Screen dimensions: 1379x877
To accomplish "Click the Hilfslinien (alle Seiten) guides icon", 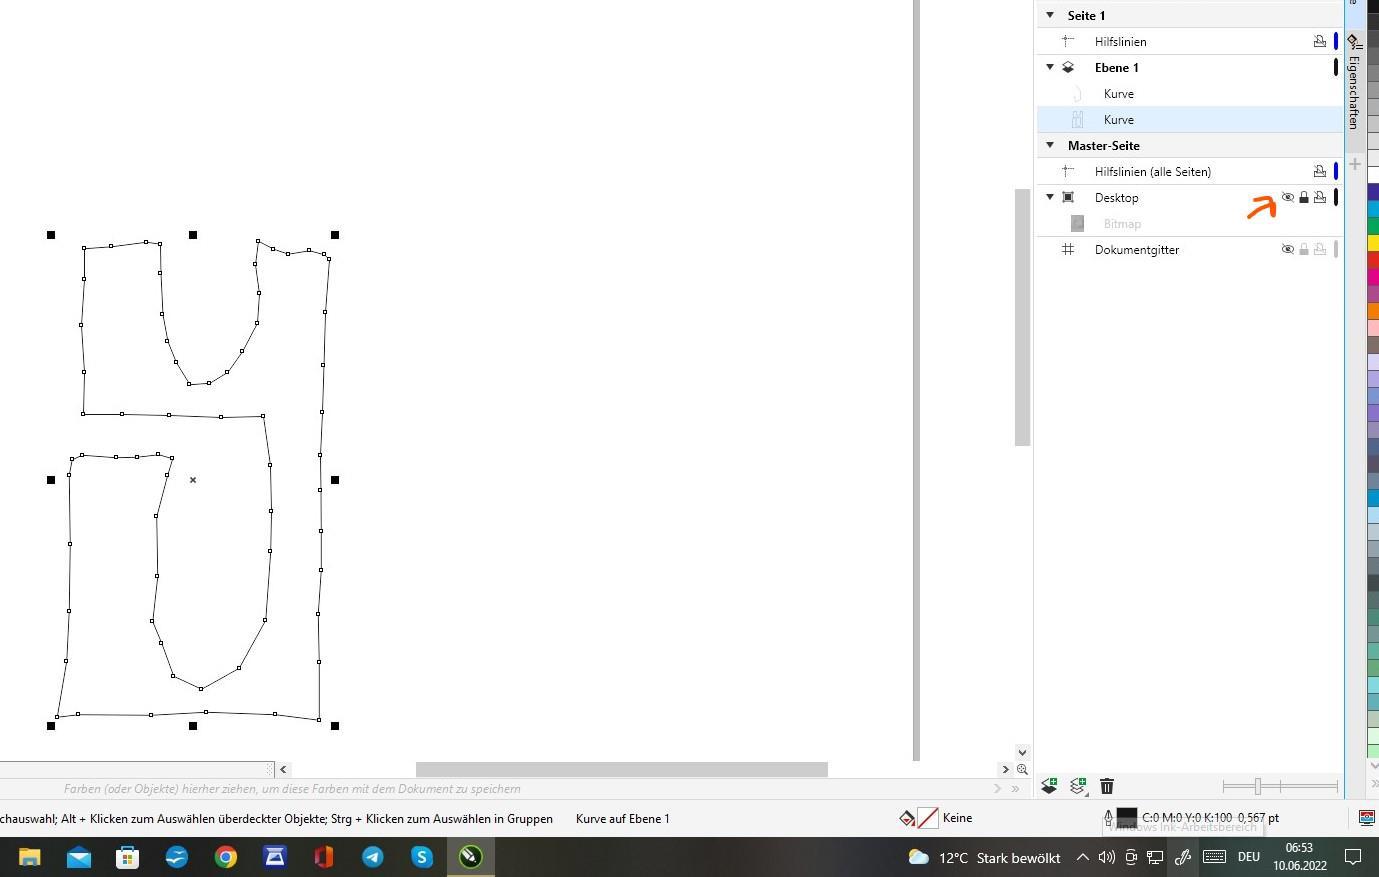I will pyautogui.click(x=1068, y=171).
